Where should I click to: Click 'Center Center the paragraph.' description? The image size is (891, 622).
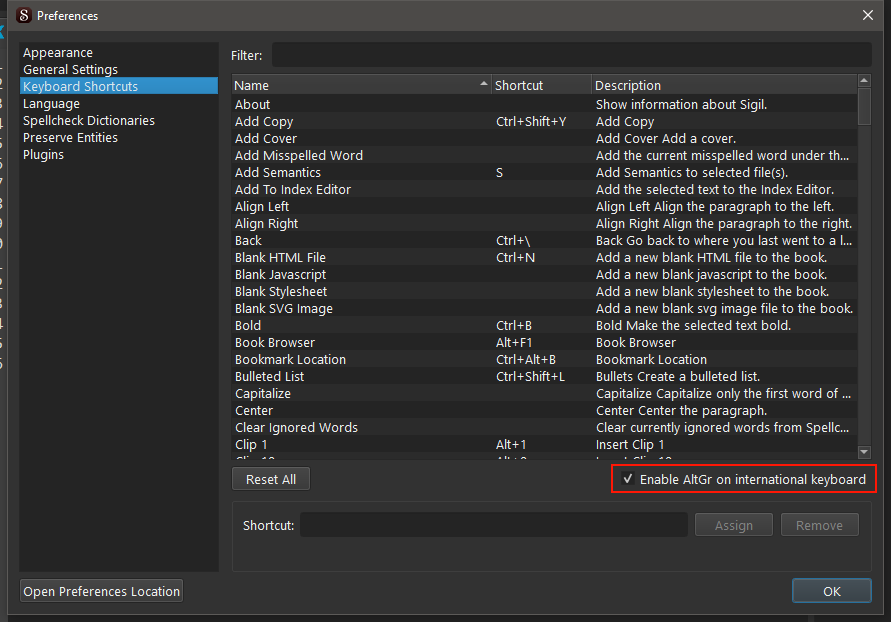724,411
